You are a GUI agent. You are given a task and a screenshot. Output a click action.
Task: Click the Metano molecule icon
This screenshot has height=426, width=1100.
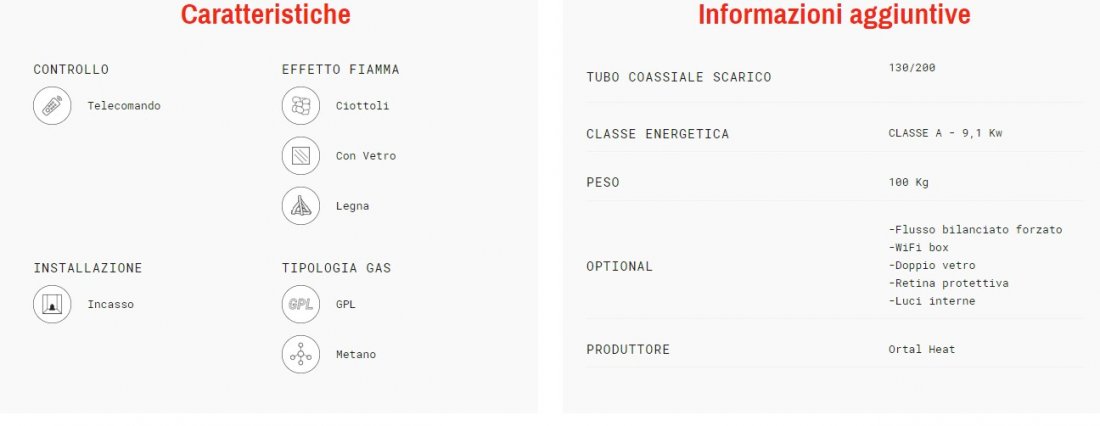pyautogui.click(x=300, y=354)
